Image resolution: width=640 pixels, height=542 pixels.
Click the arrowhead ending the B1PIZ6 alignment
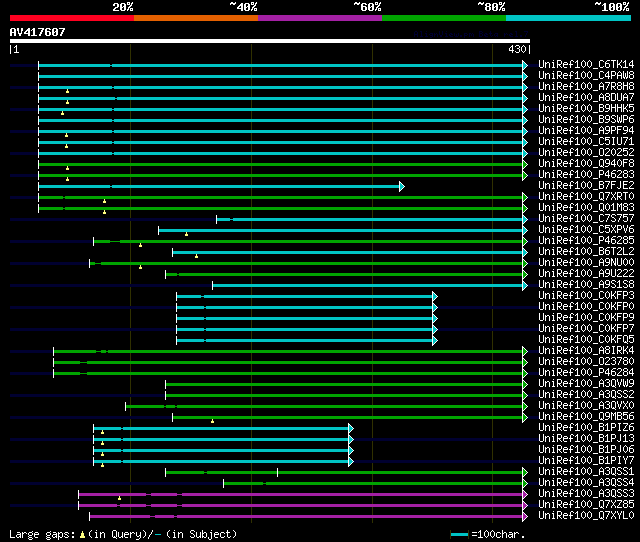tap(351, 429)
